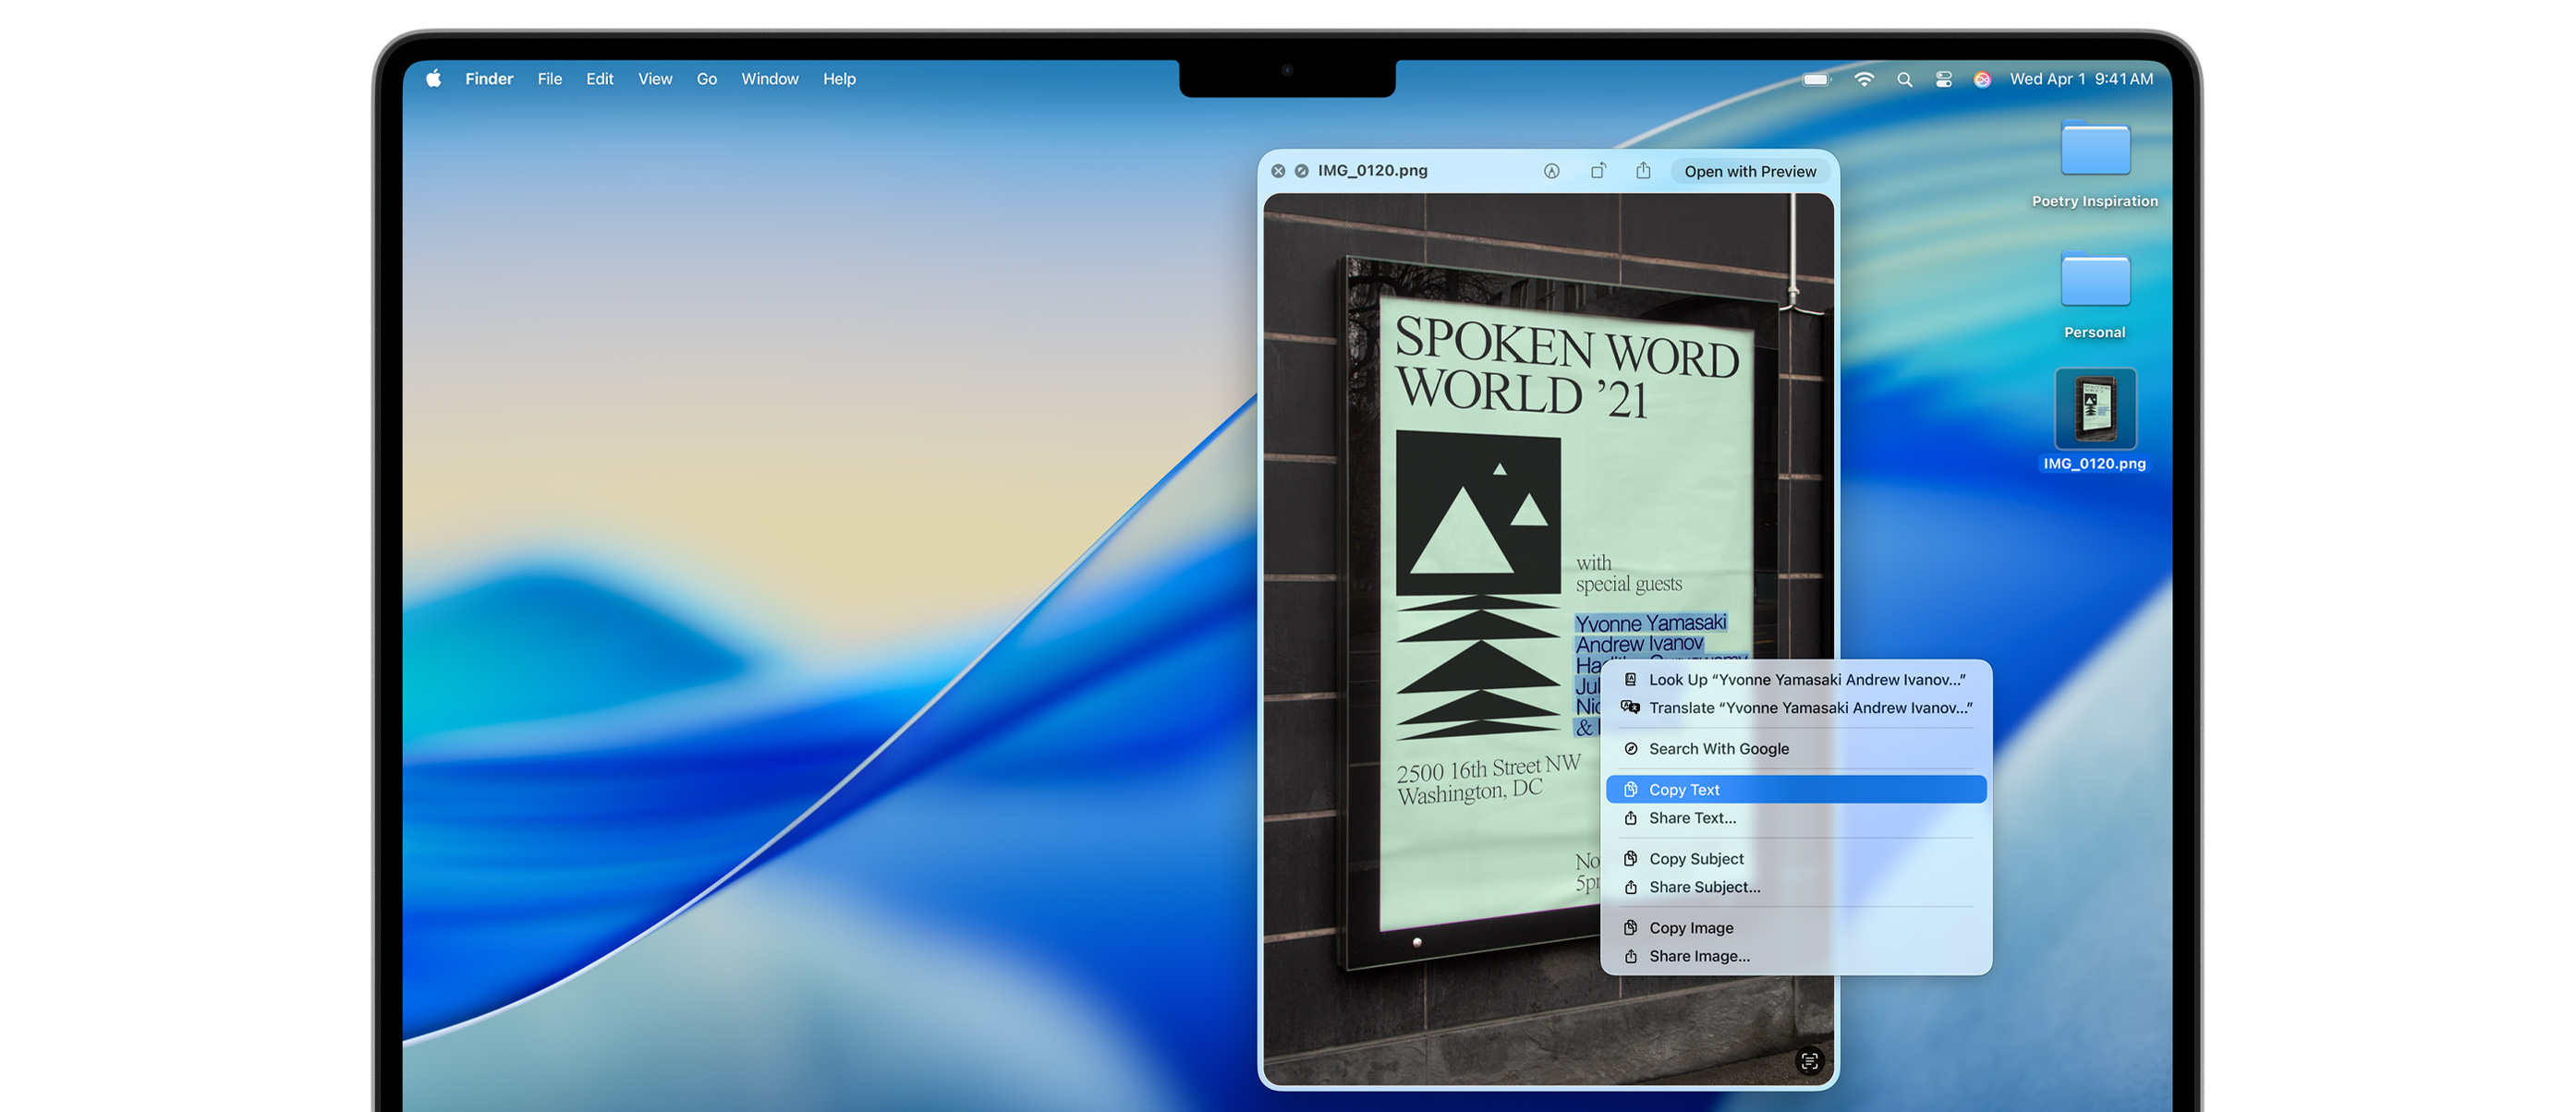Click Look Up "Yvonne Yamasaki Andrew Ivanov…"
Screen dimensions: 2576x1112
click(1805, 679)
